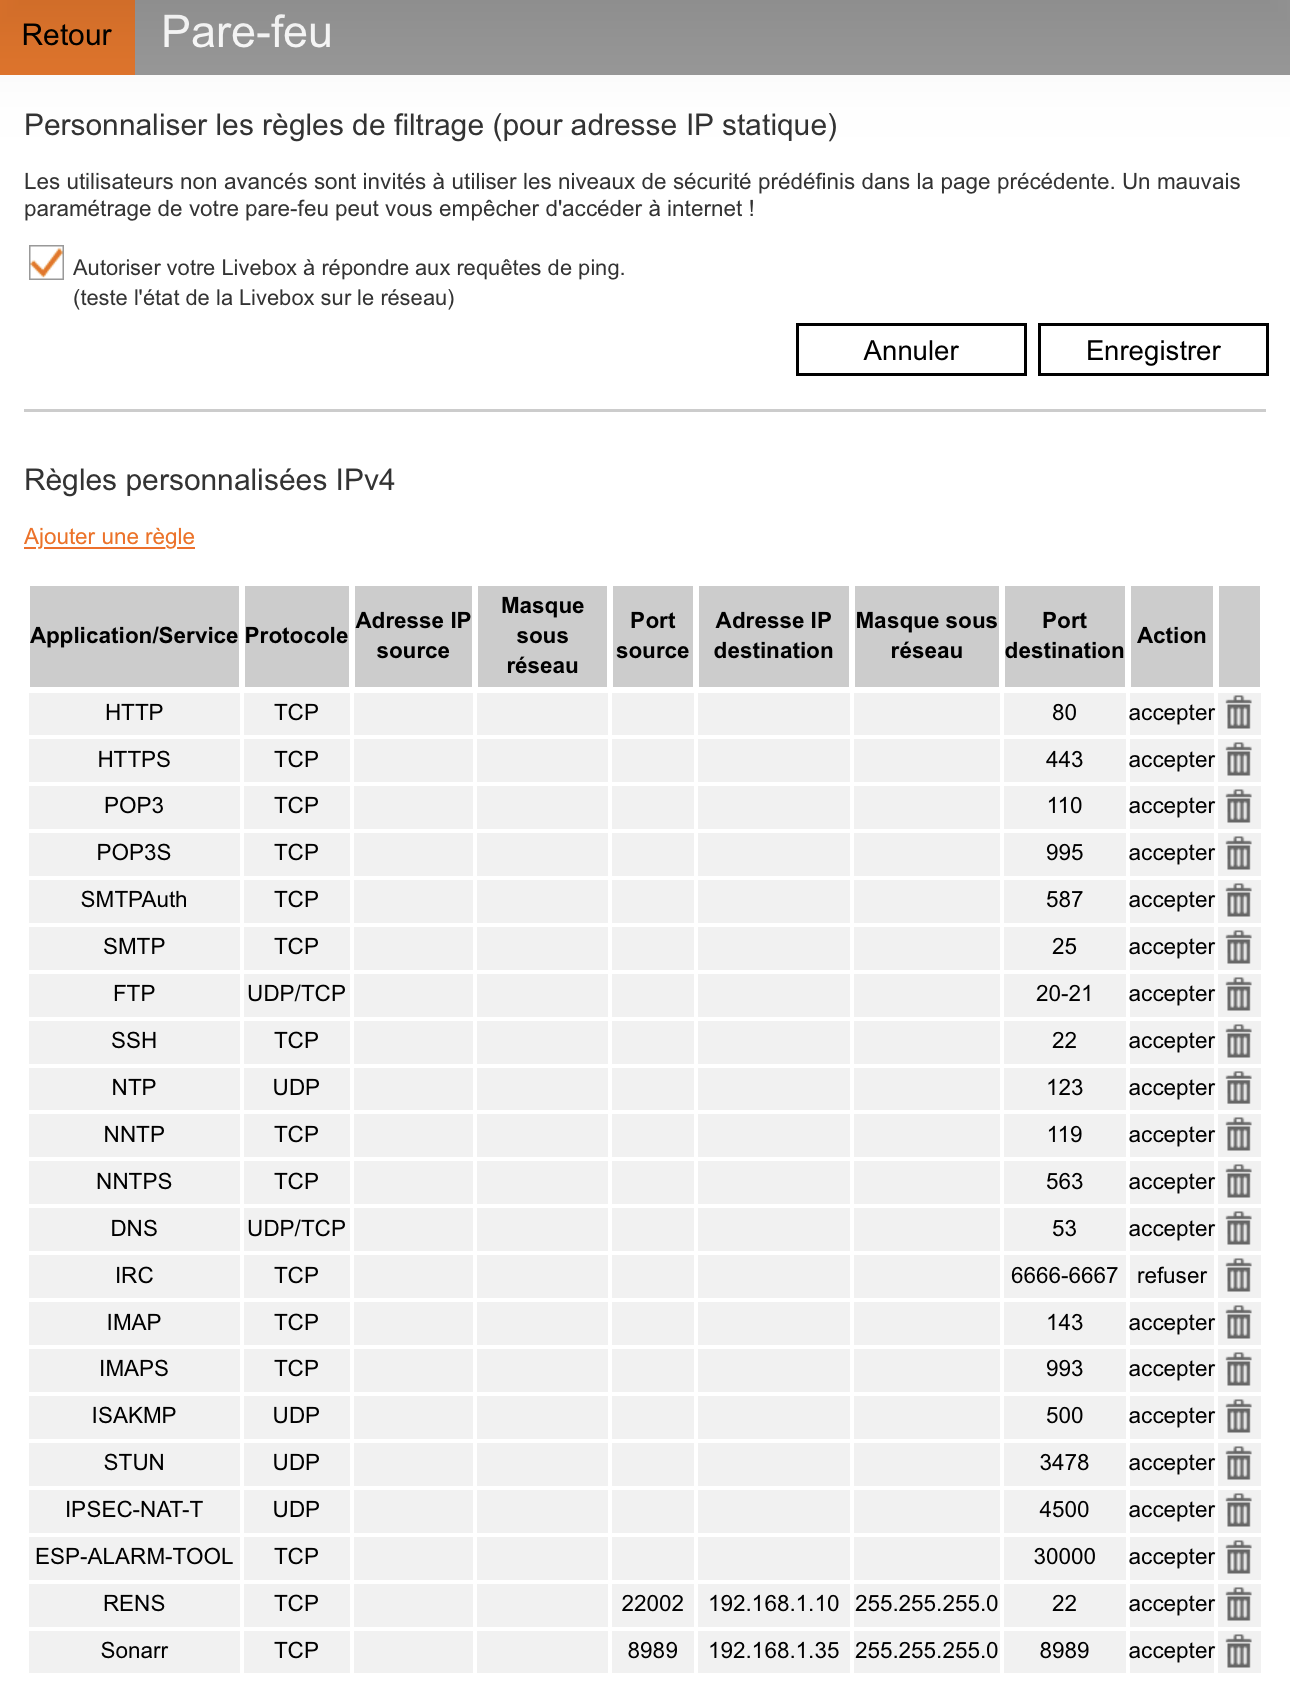Click the Port destination column header

click(x=1064, y=636)
